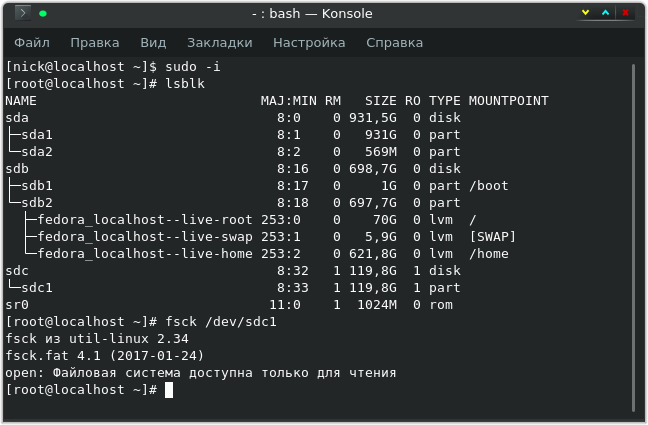Click the 'sdc' disk name
648x425 pixels.
(x=17, y=271)
